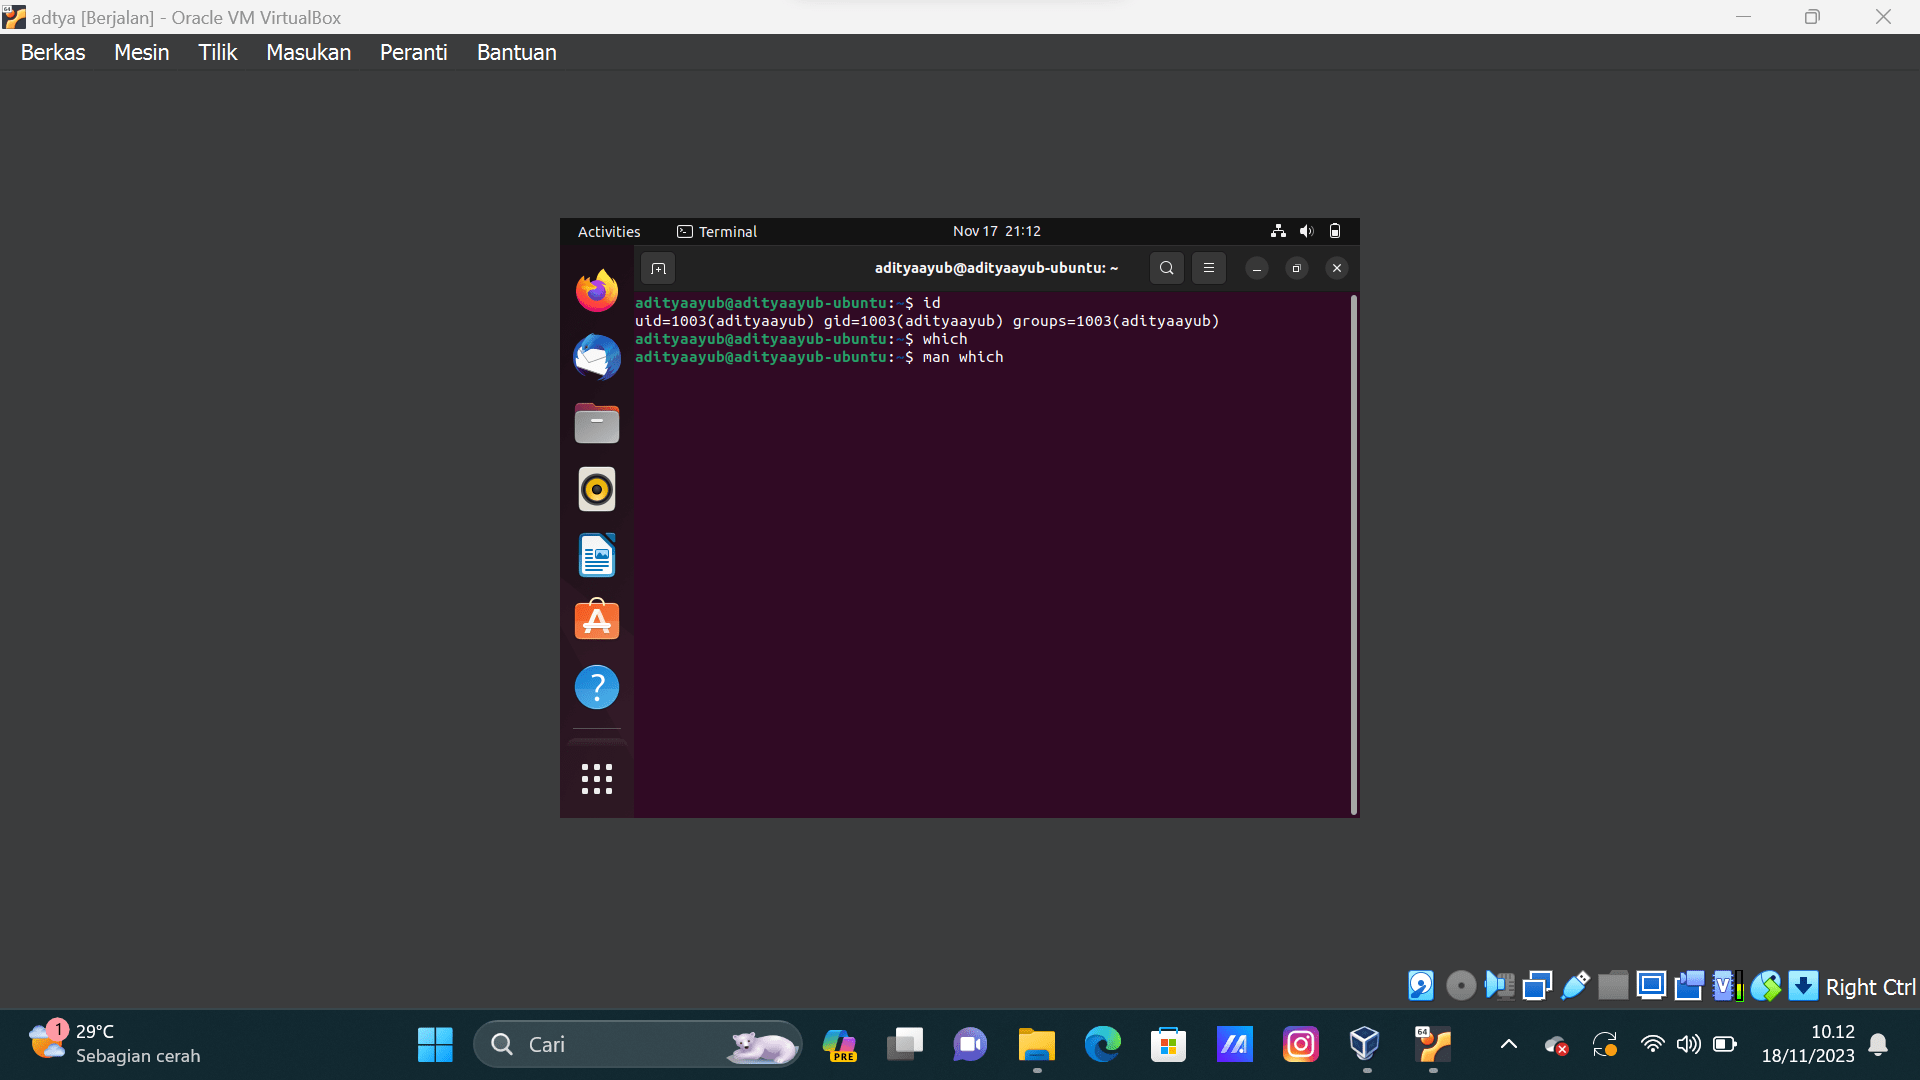The height and width of the screenshot is (1080, 1920).
Task: Switch to VirtualBox Manager taskbar icon
Action: click(x=1366, y=1045)
